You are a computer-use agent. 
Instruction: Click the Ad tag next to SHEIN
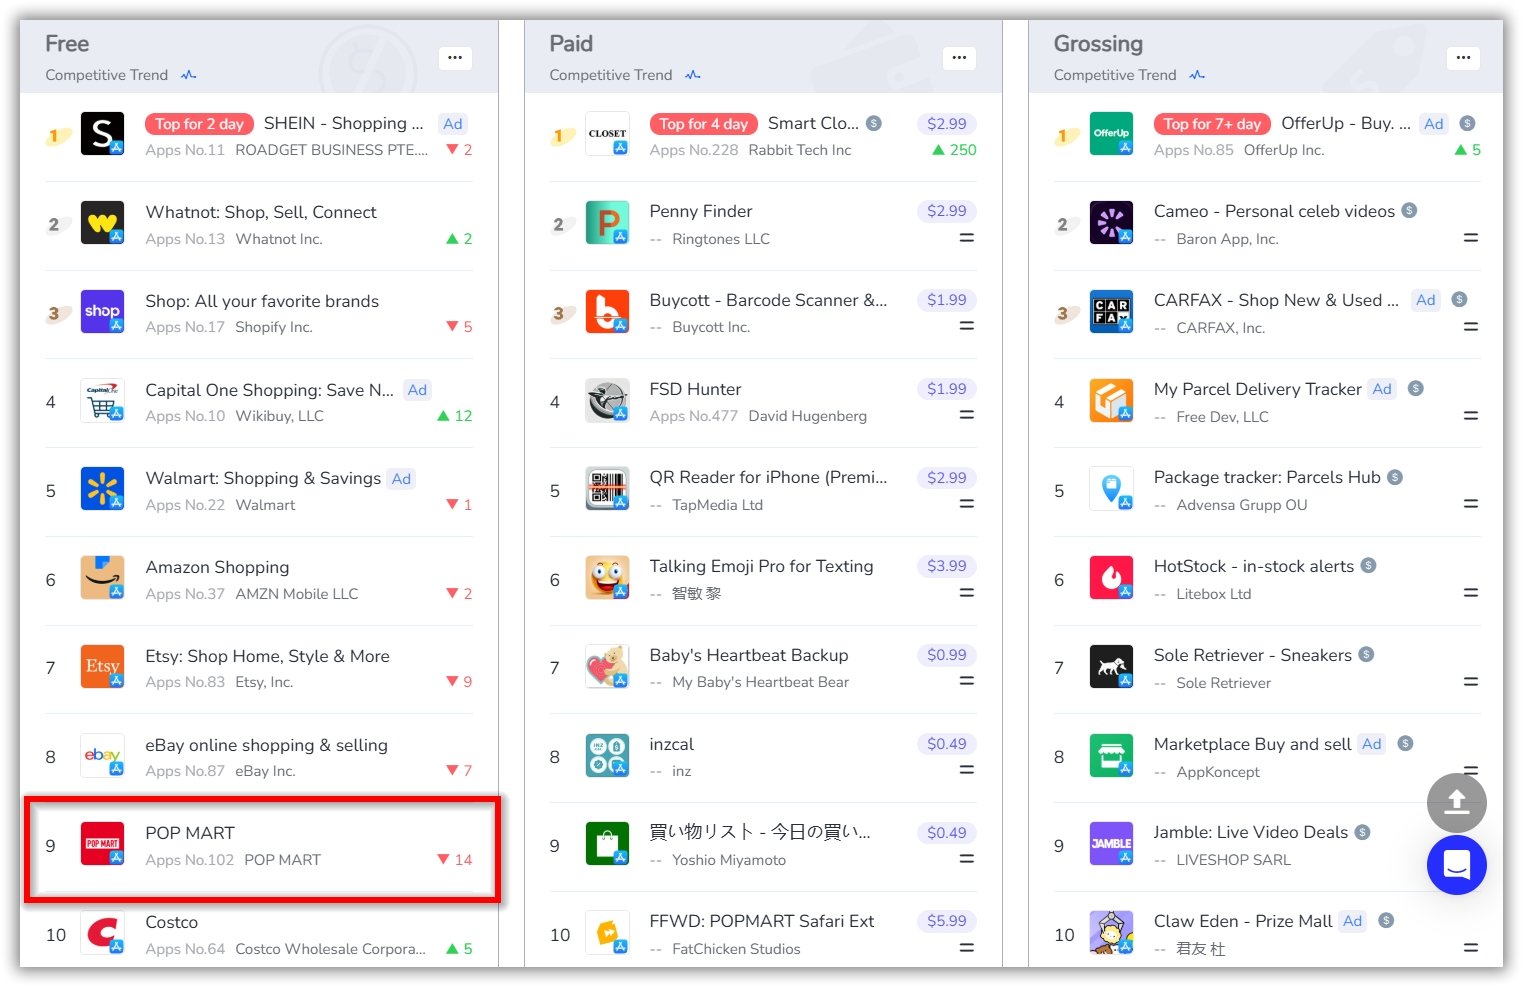[x=453, y=124]
